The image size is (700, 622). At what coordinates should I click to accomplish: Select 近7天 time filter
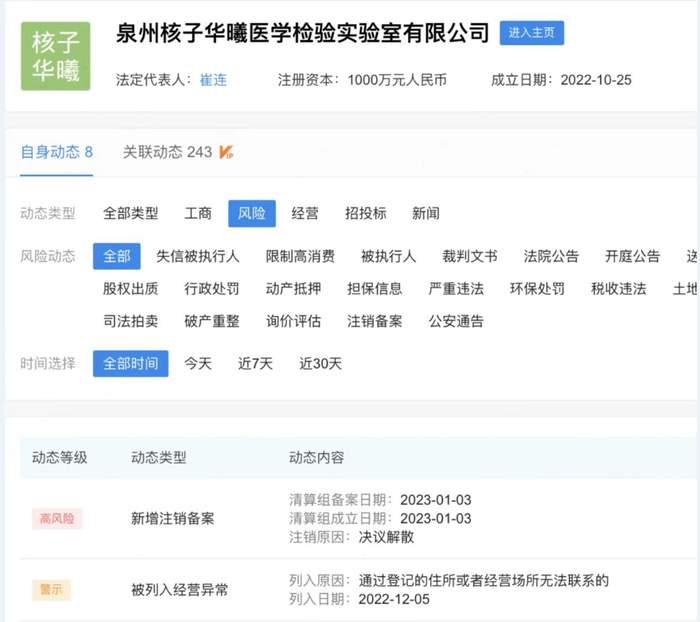(255, 363)
